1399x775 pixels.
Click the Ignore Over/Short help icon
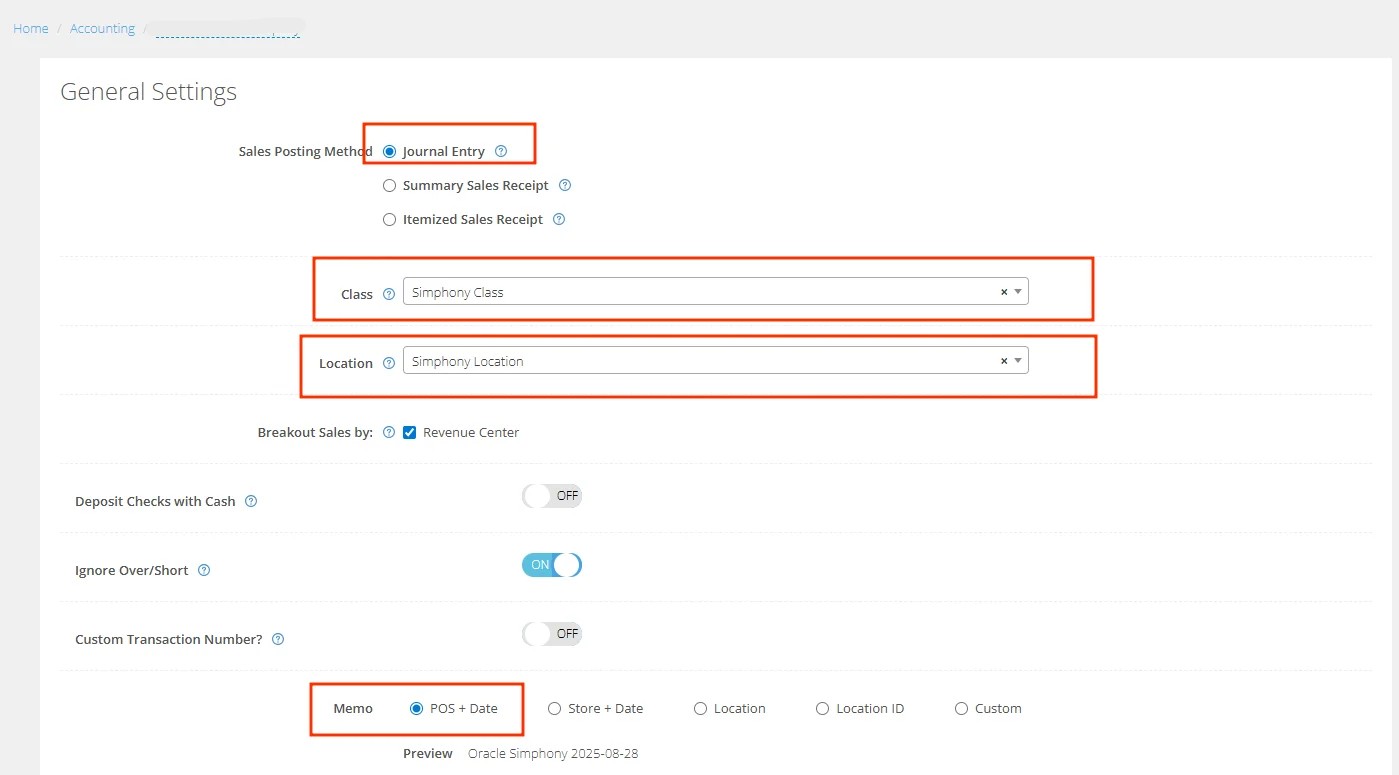[x=203, y=570]
